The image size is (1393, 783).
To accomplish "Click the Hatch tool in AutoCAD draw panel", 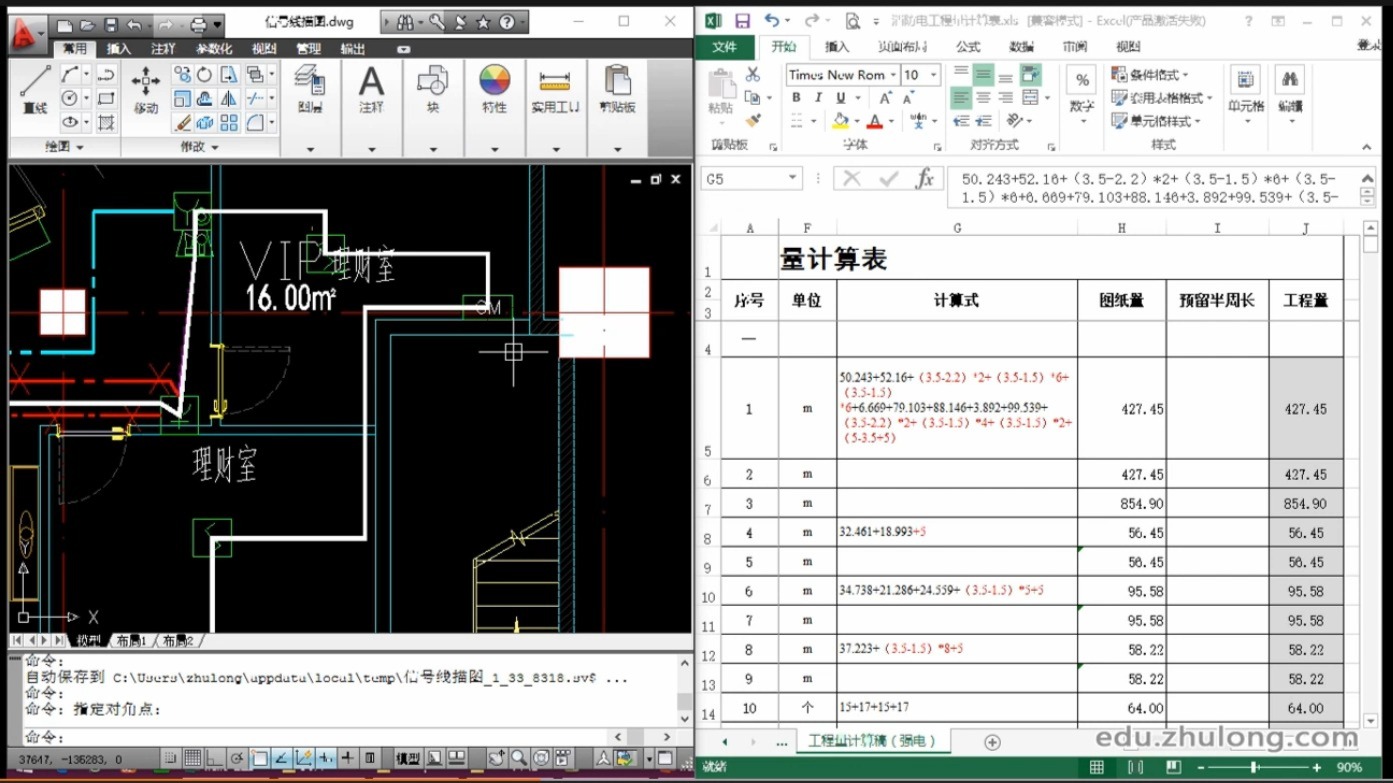I will (106, 123).
